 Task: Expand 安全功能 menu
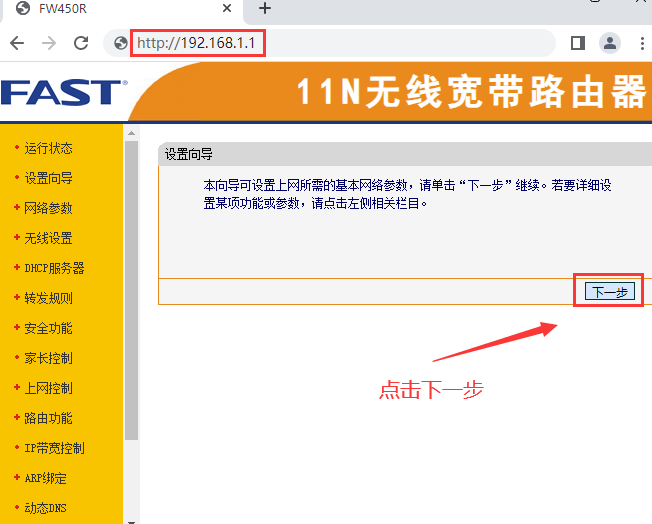coord(48,328)
